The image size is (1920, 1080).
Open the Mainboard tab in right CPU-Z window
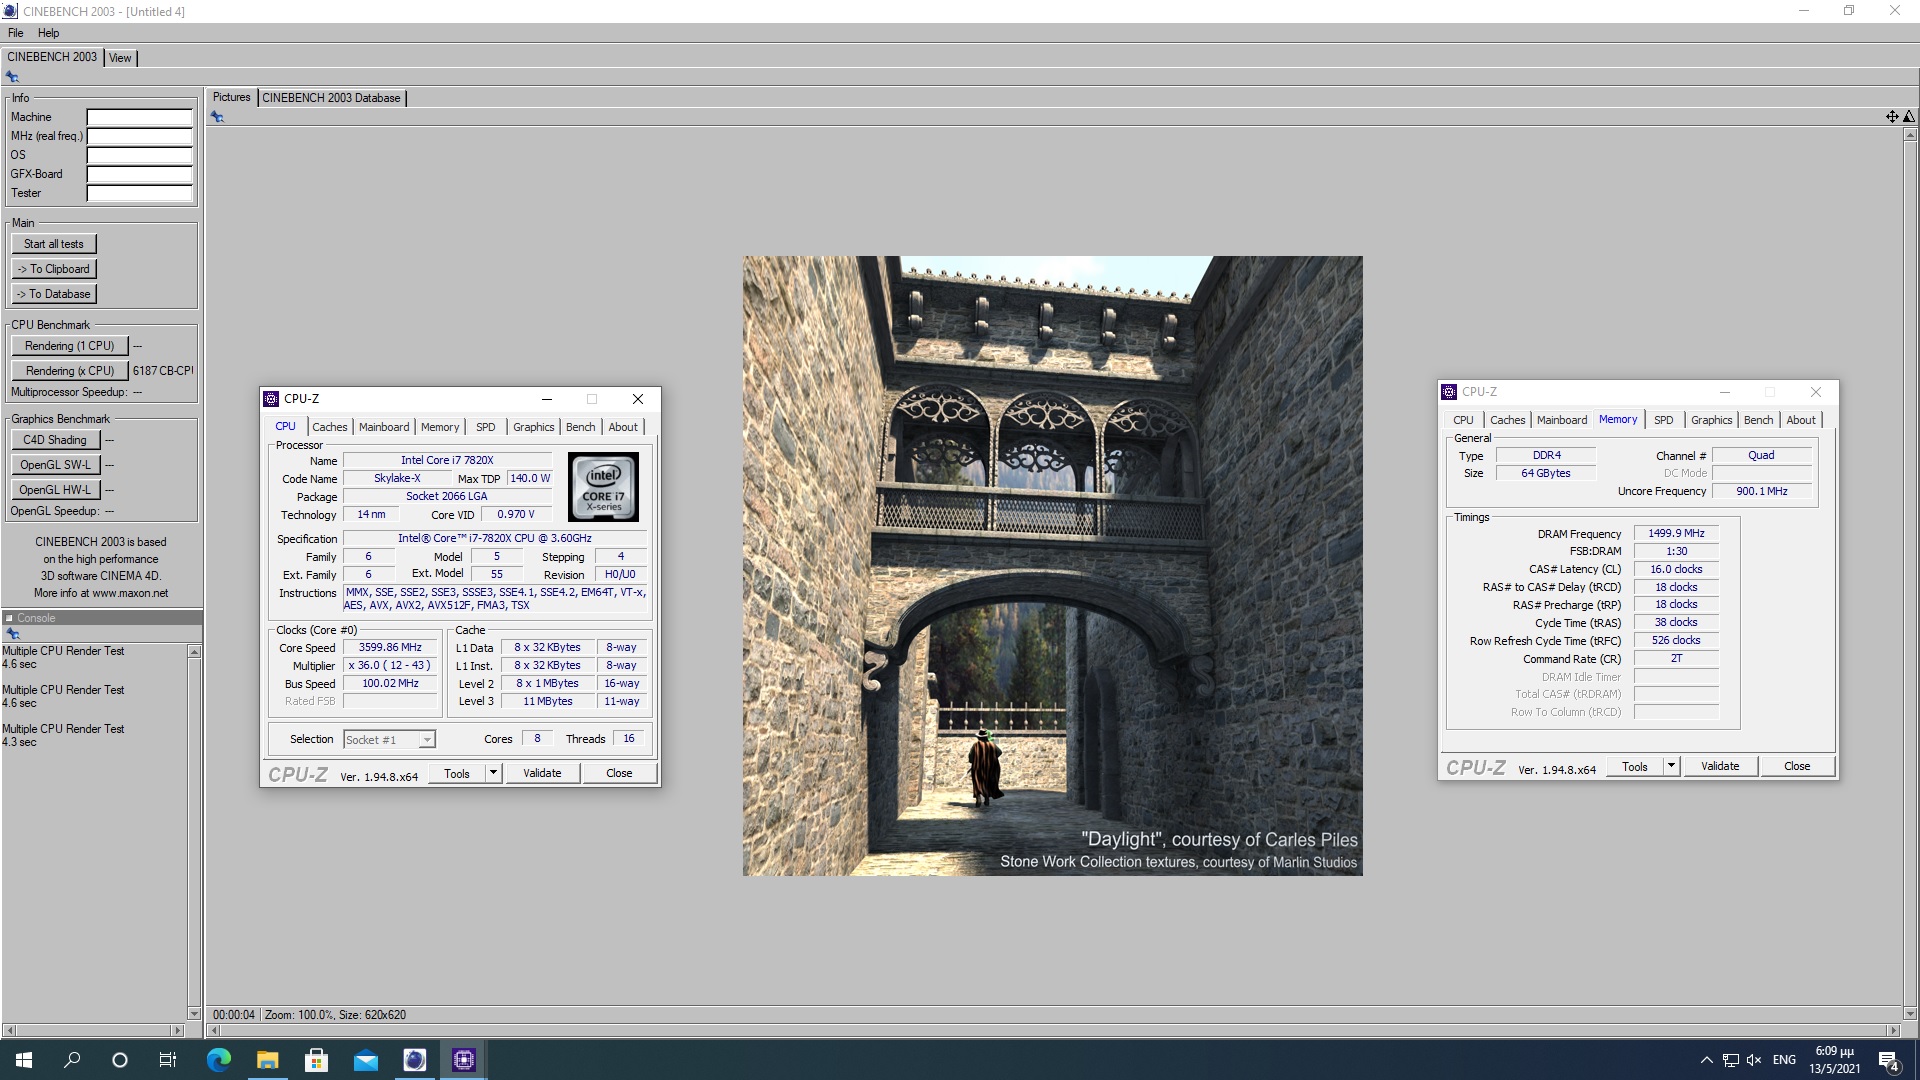(x=1562, y=420)
